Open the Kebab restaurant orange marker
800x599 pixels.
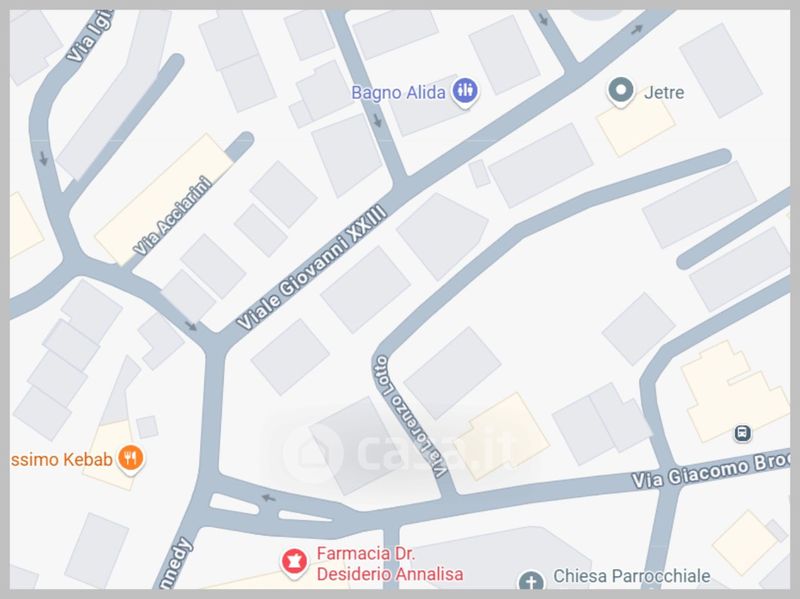coord(131,458)
